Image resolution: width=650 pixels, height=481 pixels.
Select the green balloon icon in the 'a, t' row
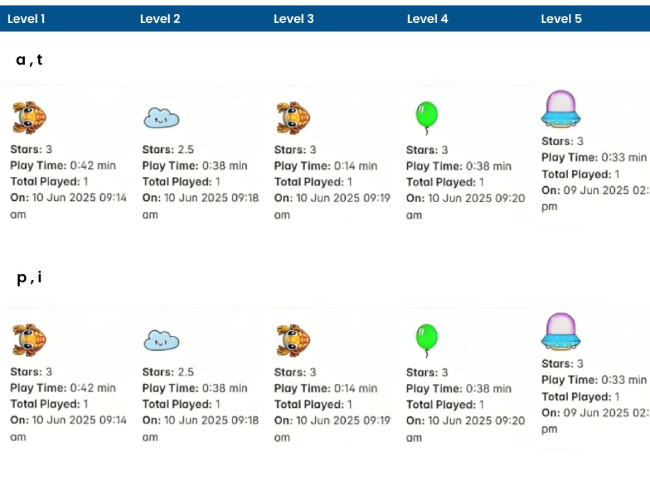pos(426,117)
